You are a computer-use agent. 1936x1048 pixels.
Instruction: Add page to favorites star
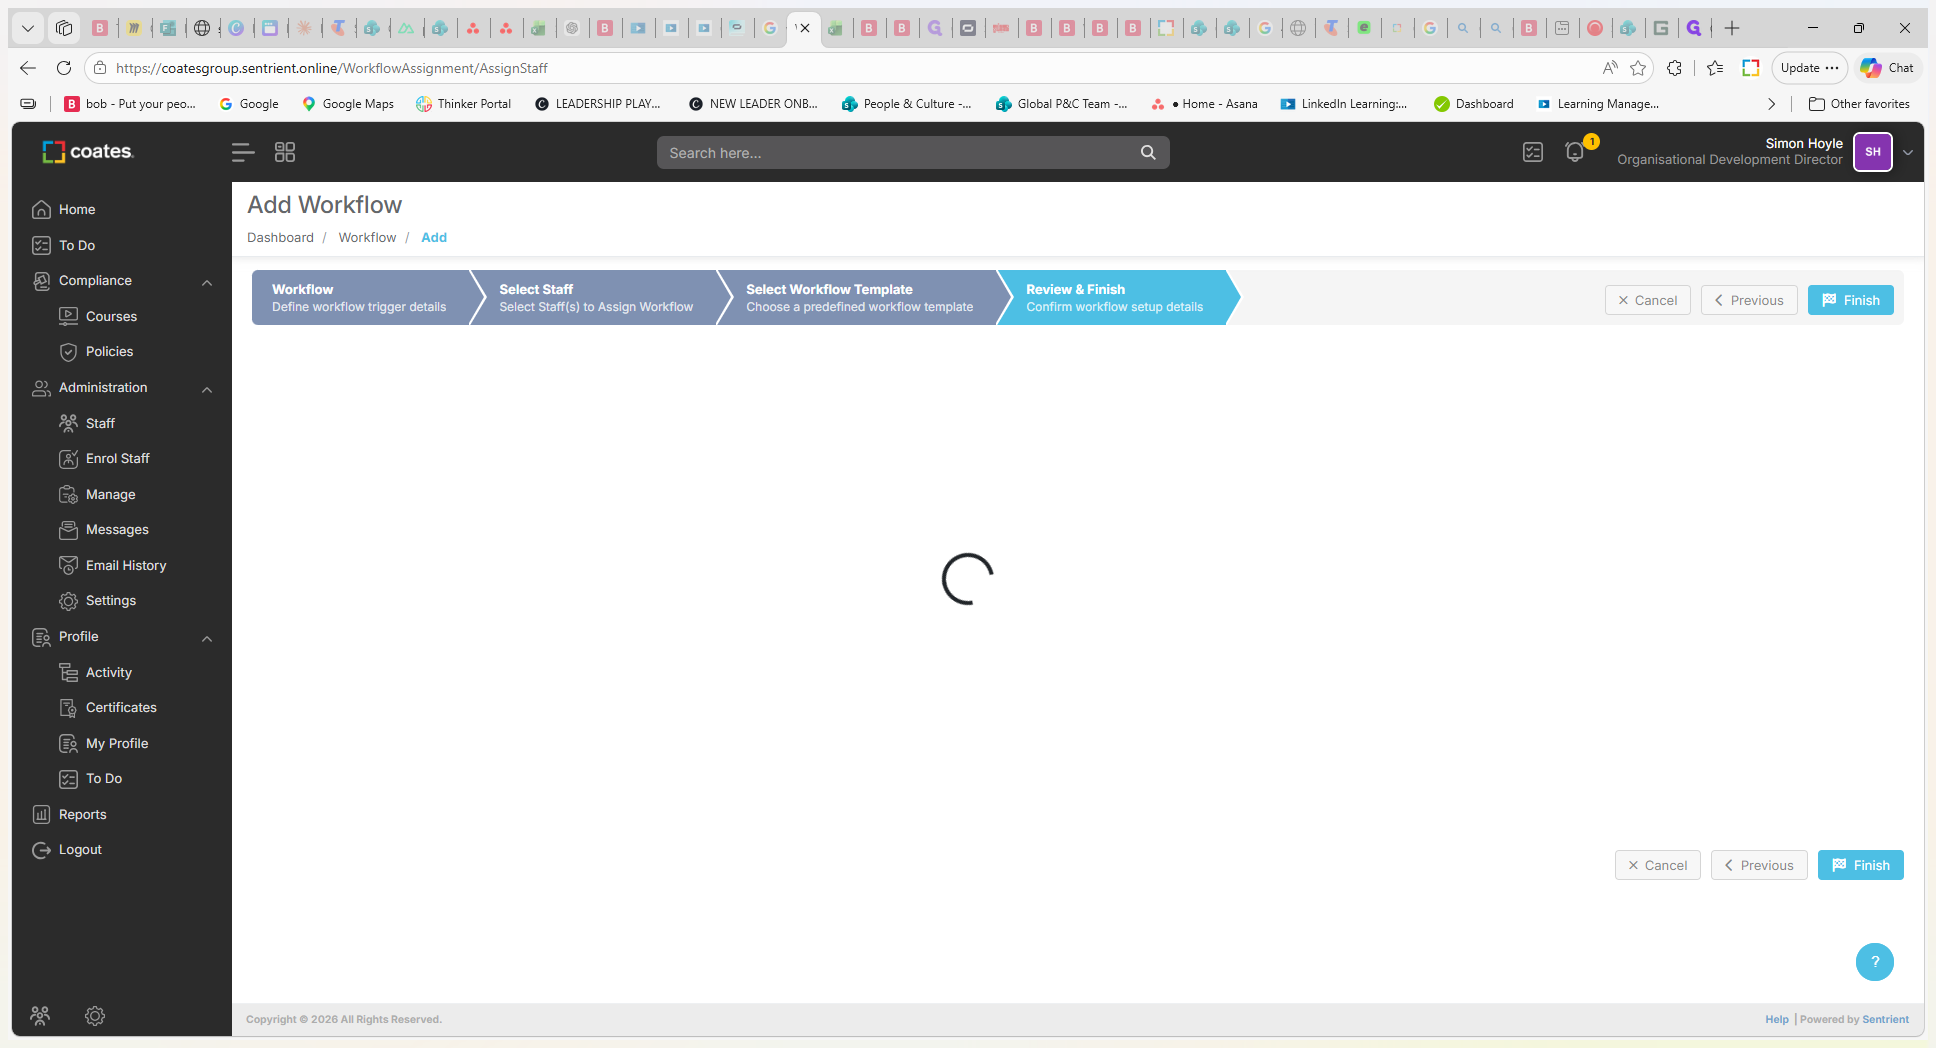click(x=1638, y=68)
